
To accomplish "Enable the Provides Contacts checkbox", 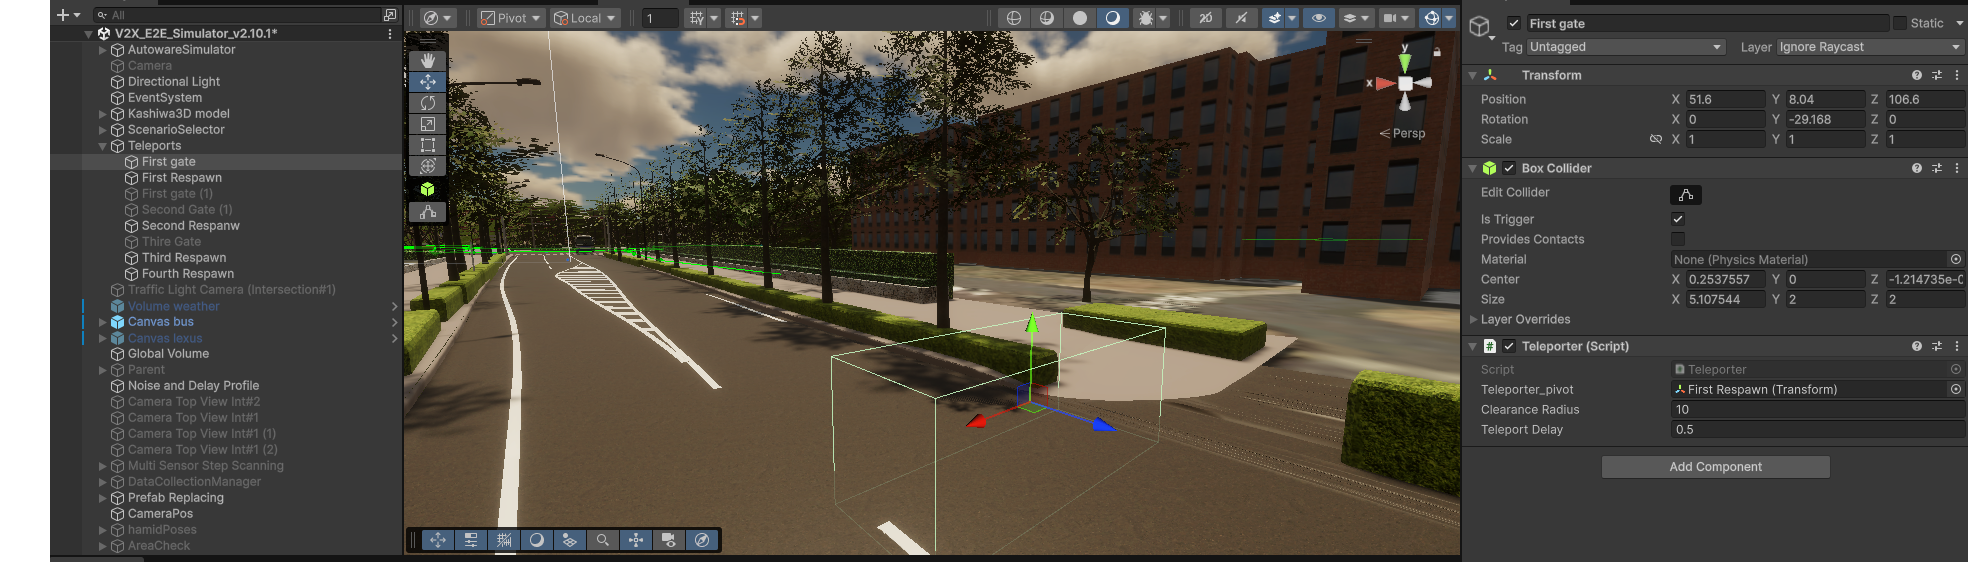I will (1678, 239).
